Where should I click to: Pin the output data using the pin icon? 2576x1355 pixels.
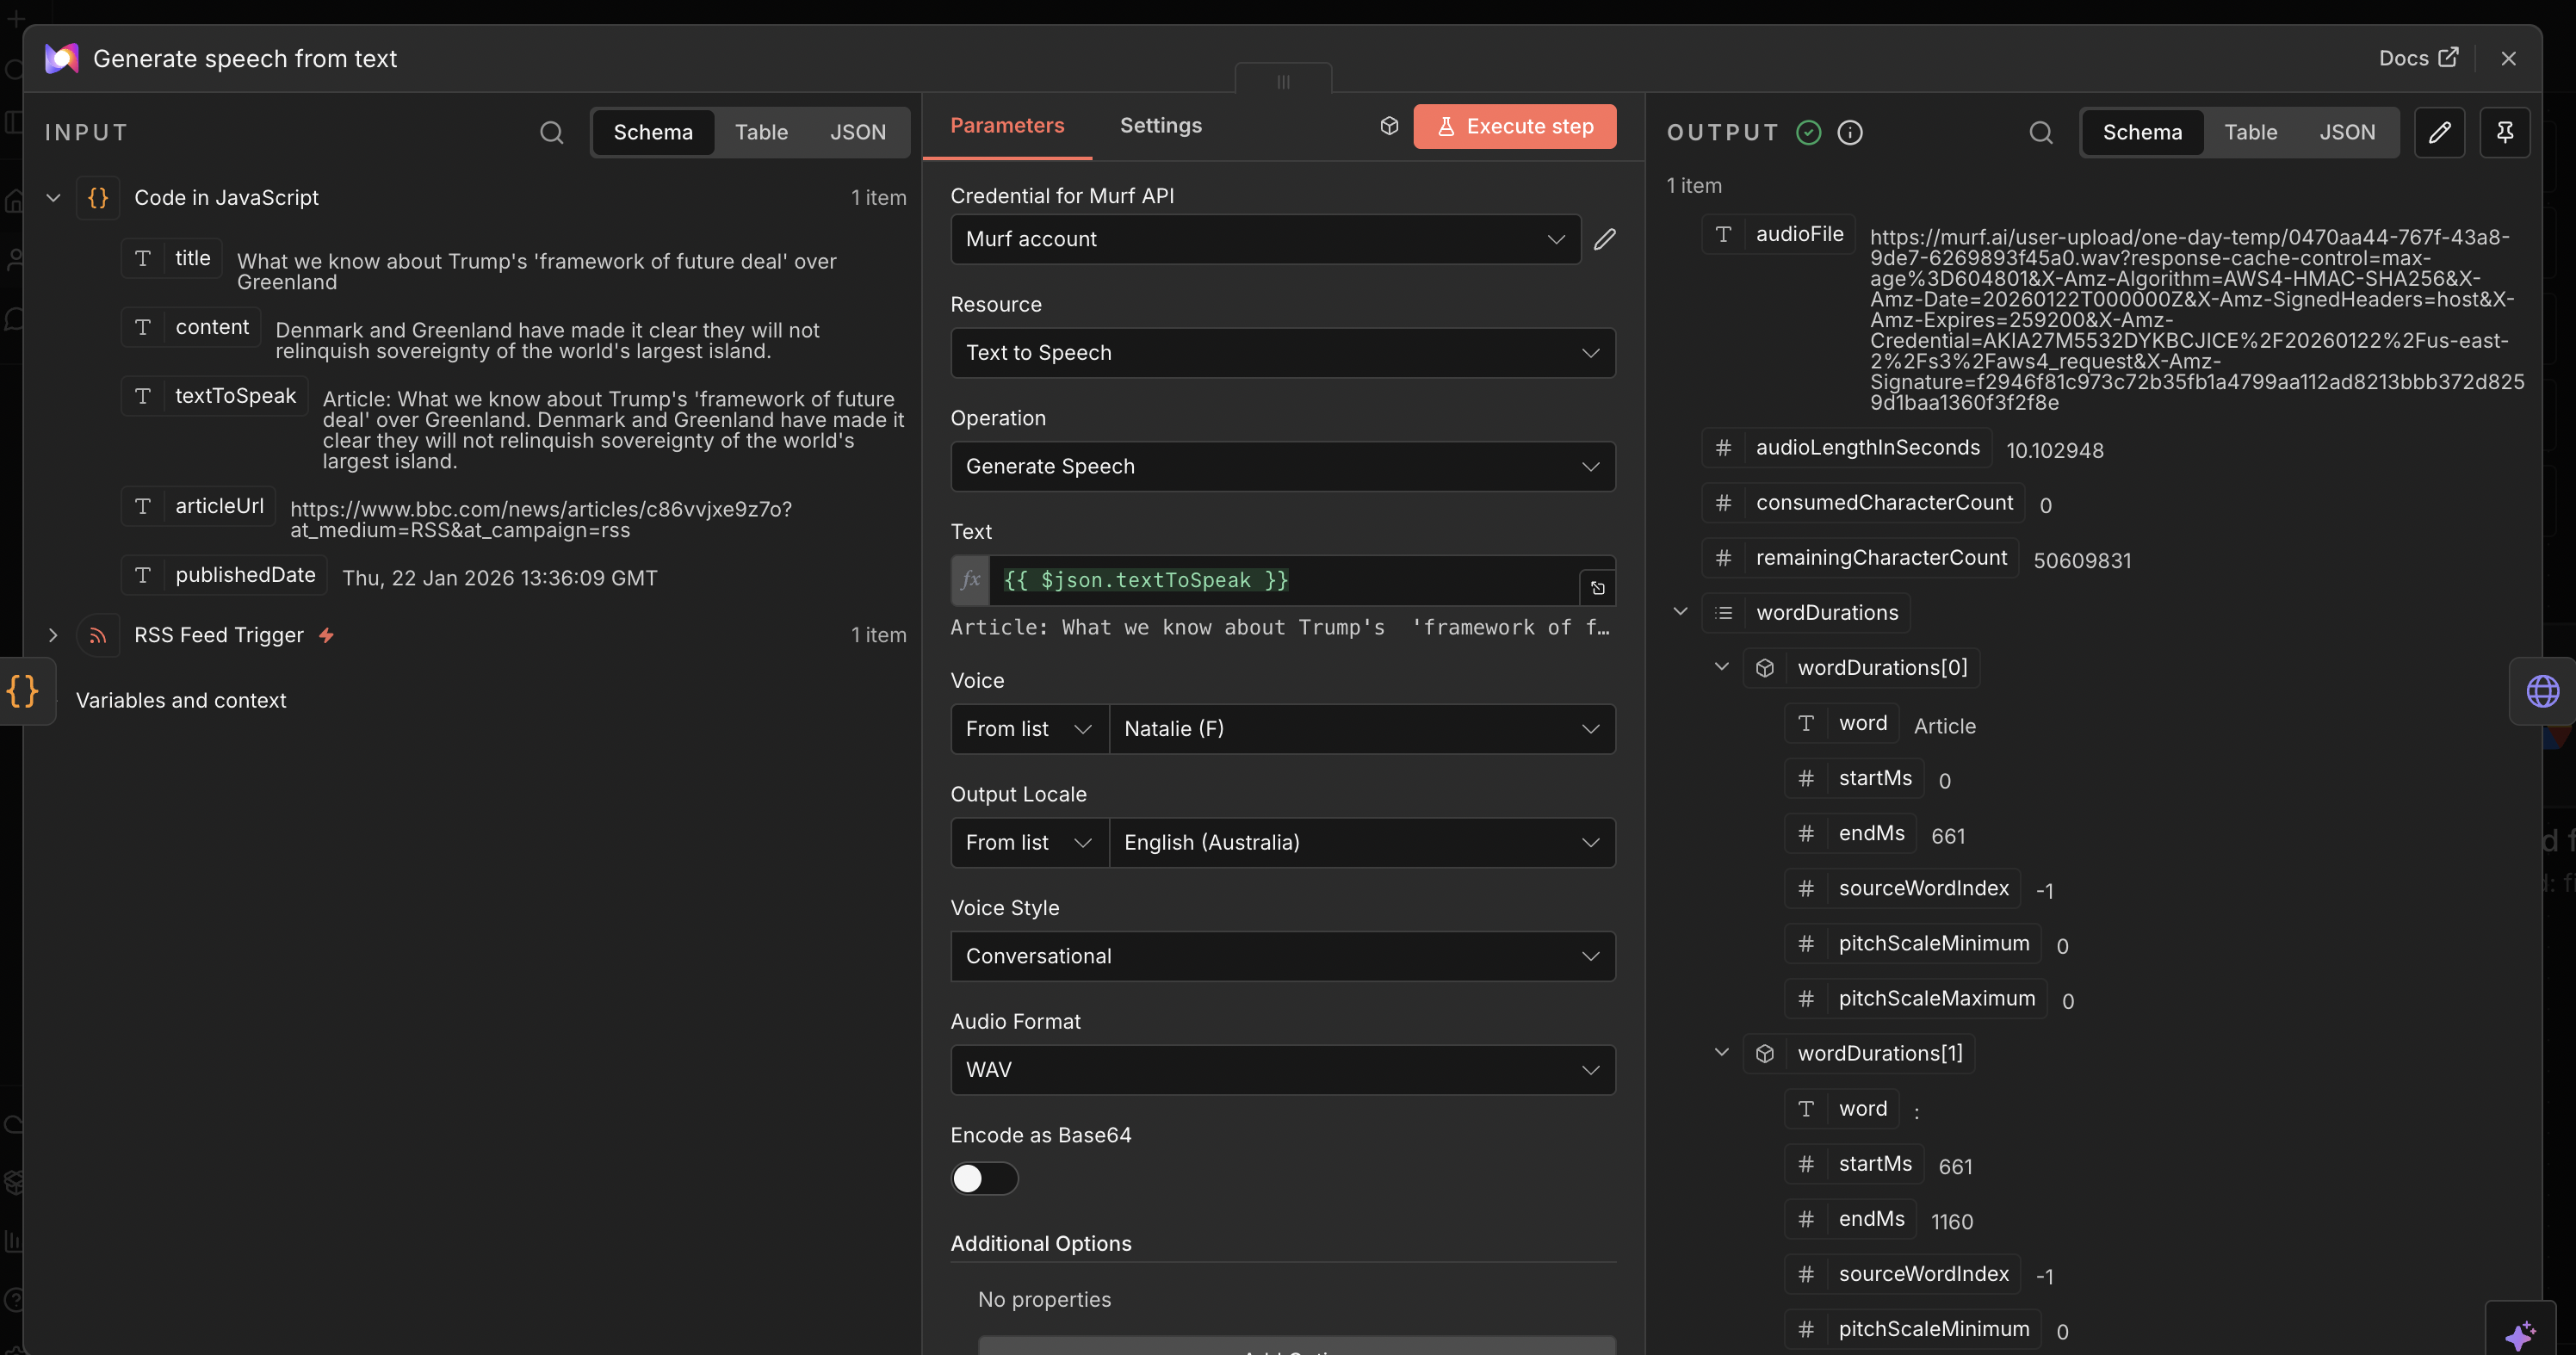click(x=2505, y=132)
